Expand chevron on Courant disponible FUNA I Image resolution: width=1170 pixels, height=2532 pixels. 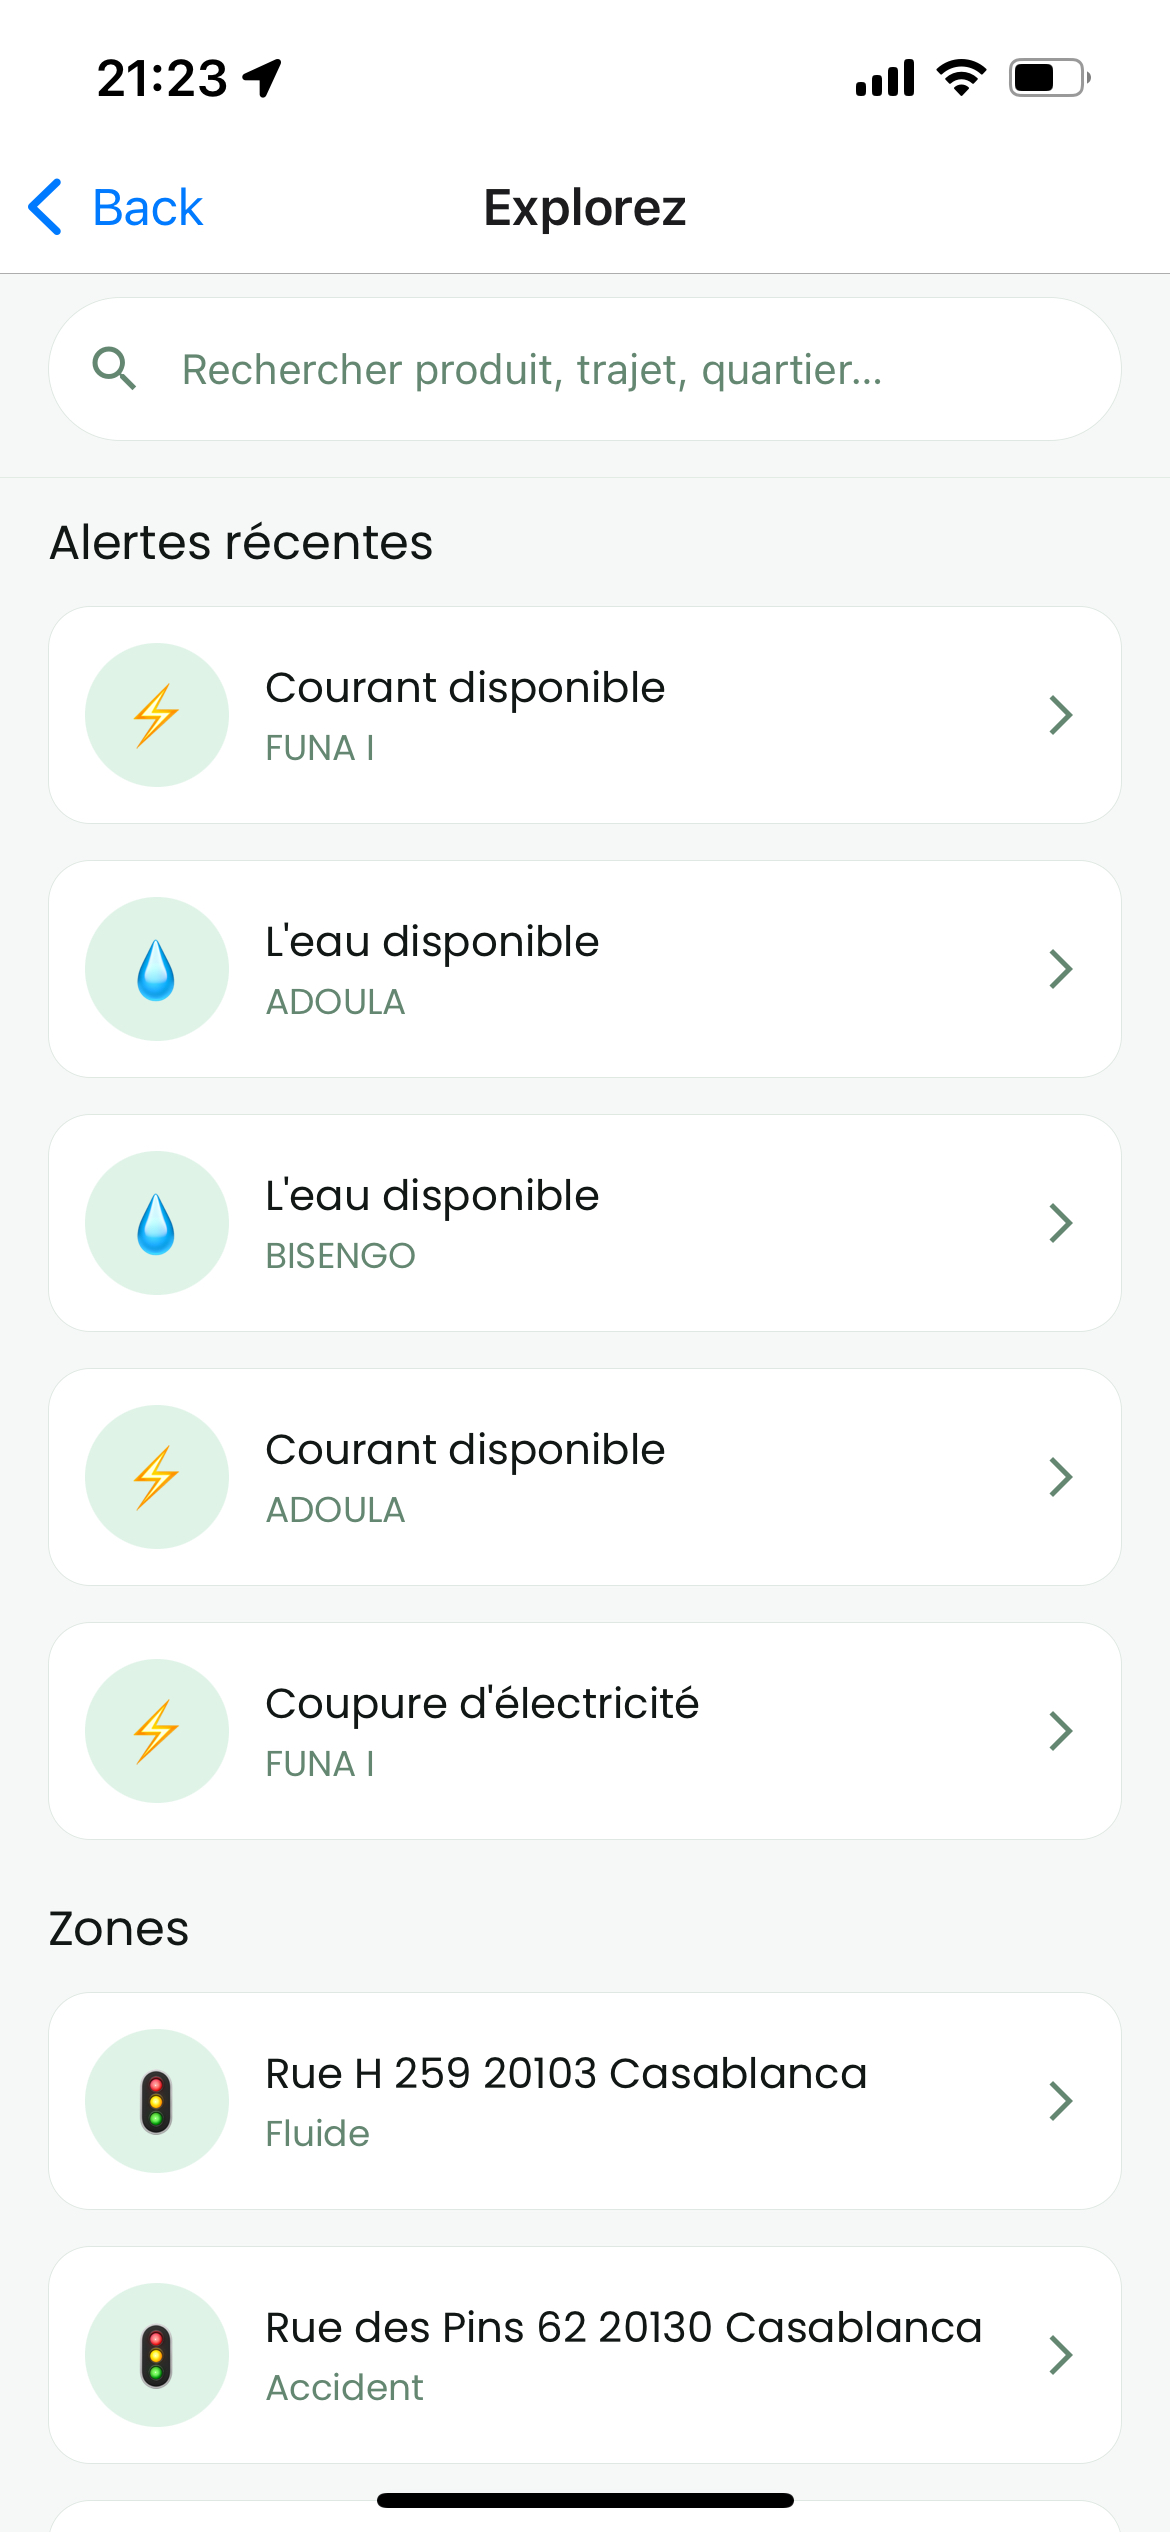(x=1060, y=715)
